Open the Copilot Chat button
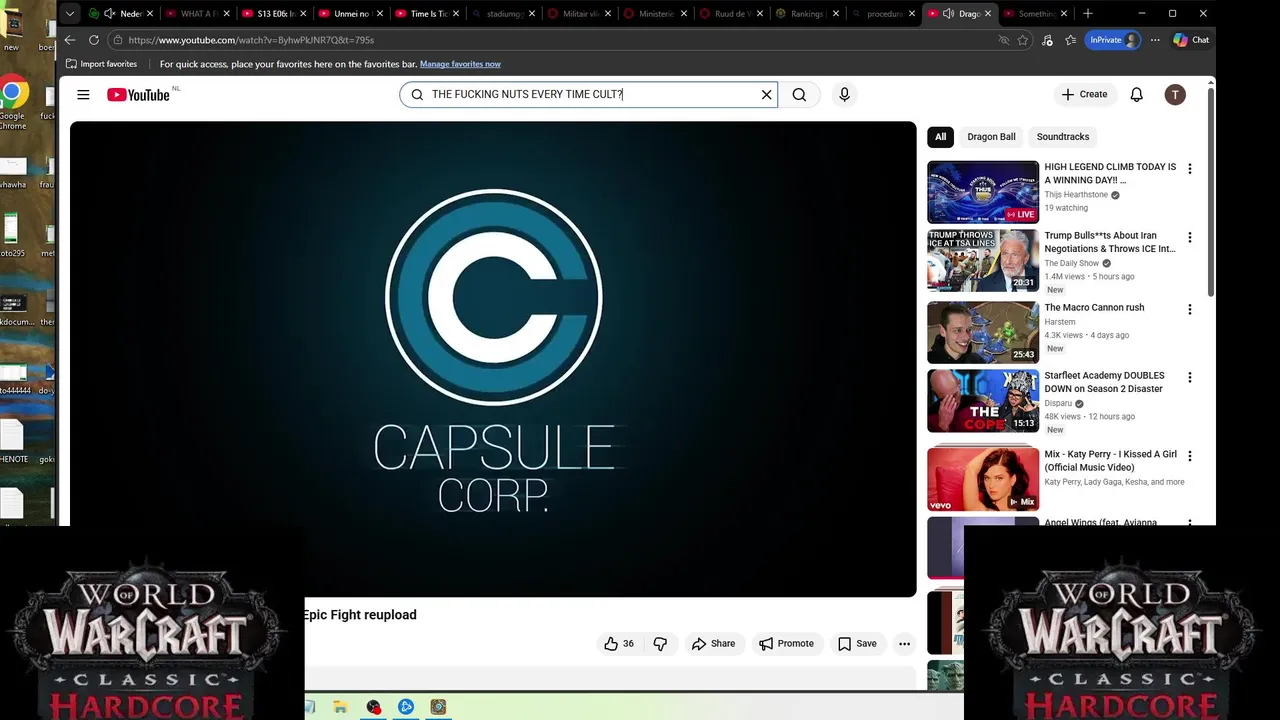Image resolution: width=1280 pixels, height=720 pixels. (1191, 40)
